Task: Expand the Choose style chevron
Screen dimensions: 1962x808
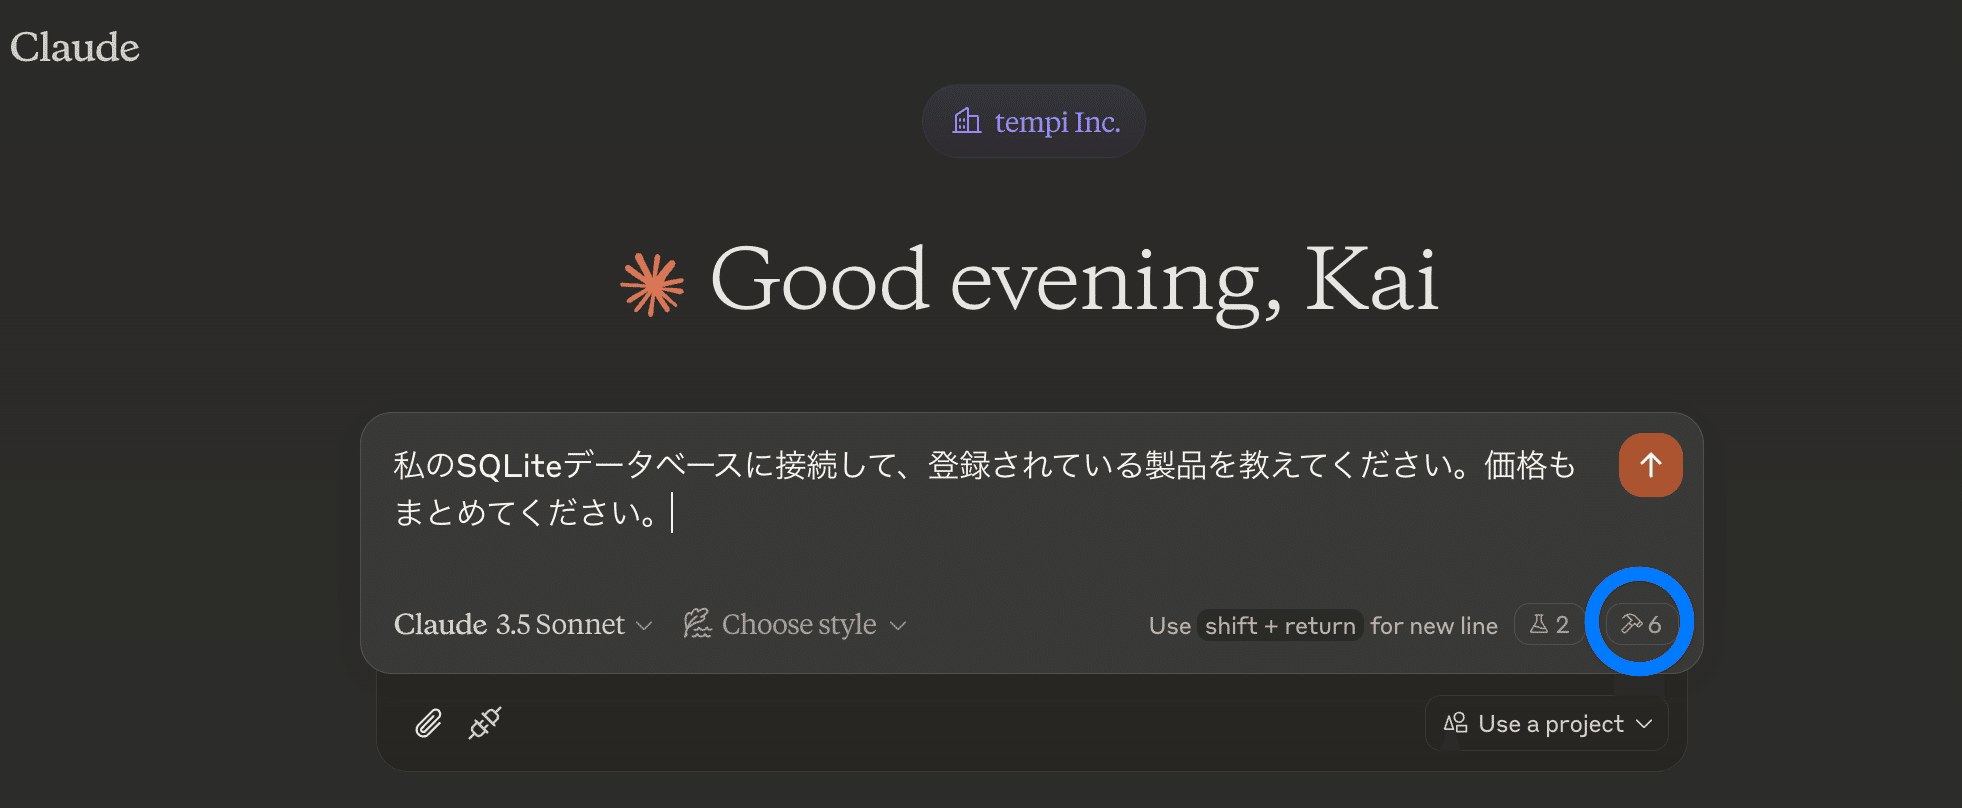Action: [898, 625]
